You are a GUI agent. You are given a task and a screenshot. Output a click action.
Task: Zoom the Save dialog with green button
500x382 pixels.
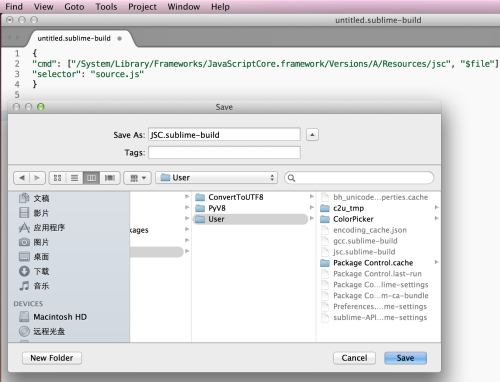(x=41, y=107)
